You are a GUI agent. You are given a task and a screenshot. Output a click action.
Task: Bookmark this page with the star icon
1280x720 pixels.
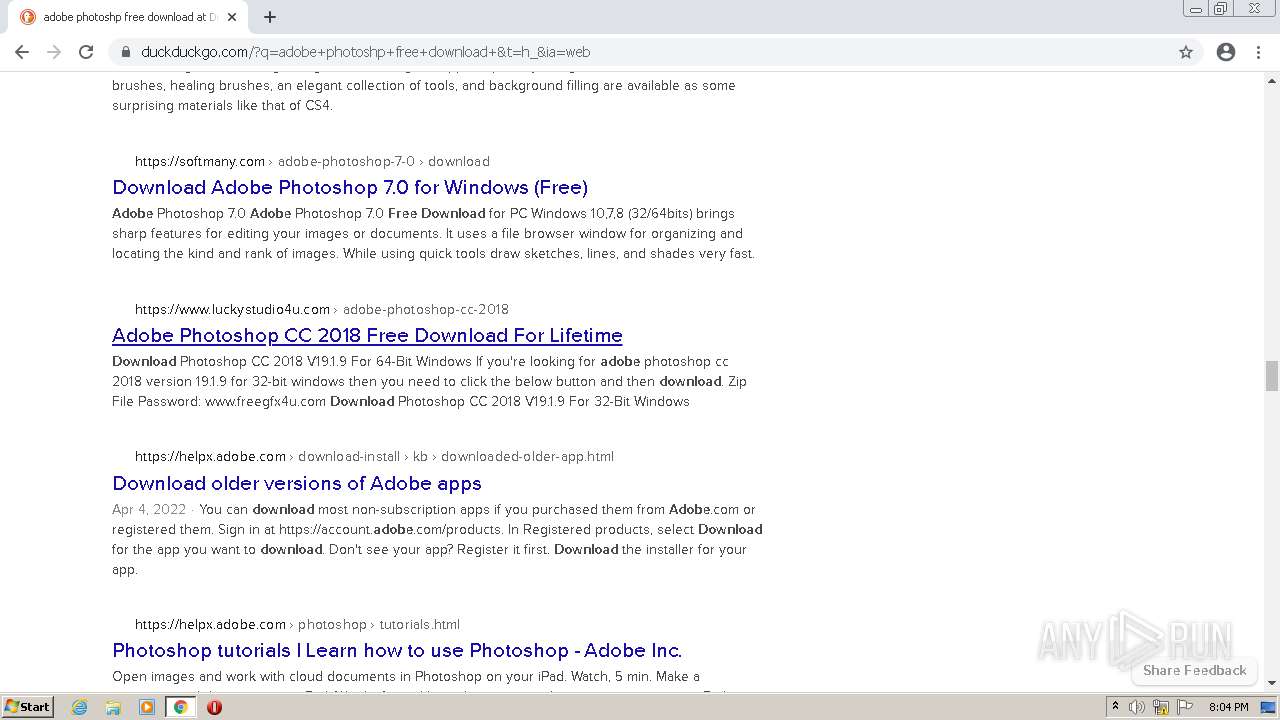click(1186, 52)
